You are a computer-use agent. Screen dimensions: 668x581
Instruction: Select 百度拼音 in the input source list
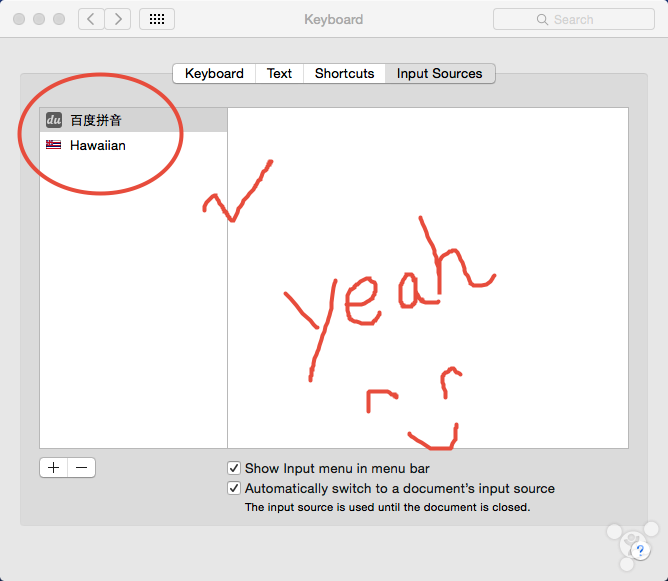[96, 120]
